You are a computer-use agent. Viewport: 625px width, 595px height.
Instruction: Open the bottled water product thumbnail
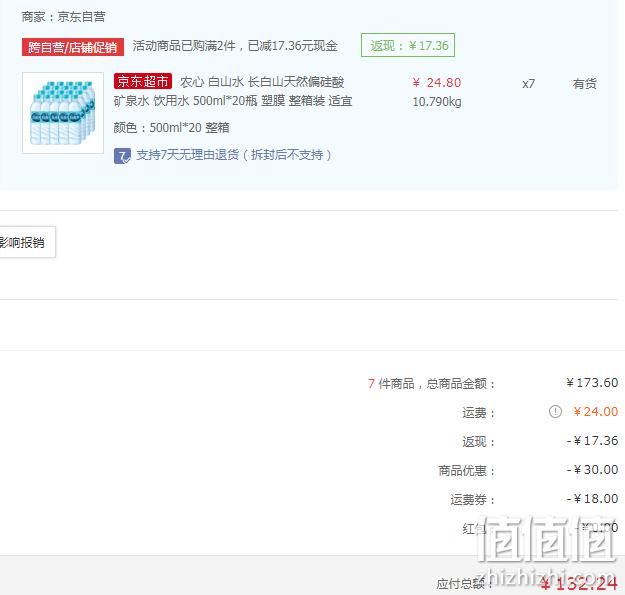point(63,113)
